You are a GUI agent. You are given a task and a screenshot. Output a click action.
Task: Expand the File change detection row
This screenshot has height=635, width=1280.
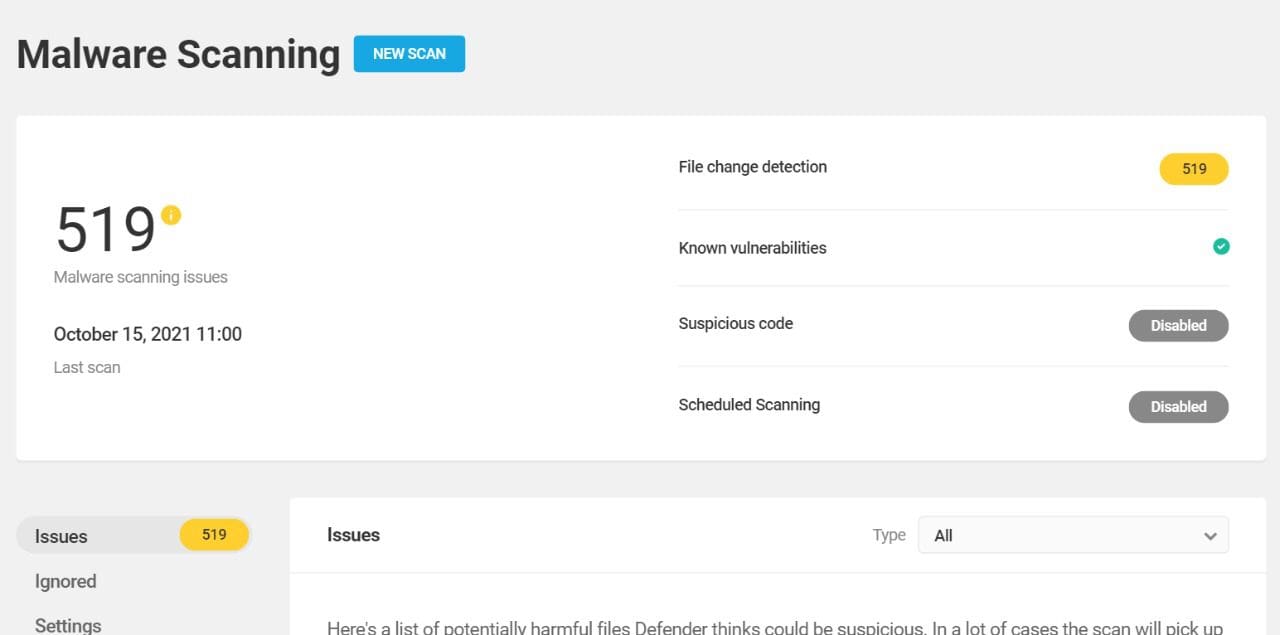(752, 167)
